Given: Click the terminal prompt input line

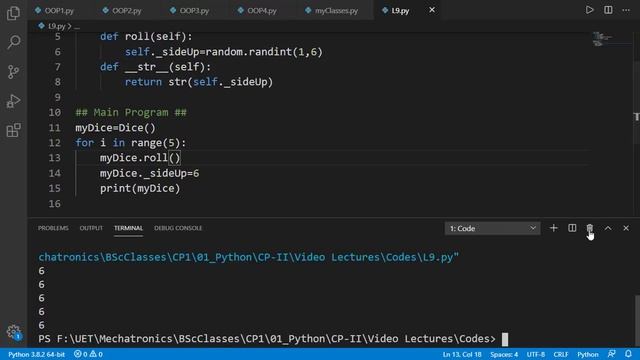Looking at the screenshot, I should [273, 339].
